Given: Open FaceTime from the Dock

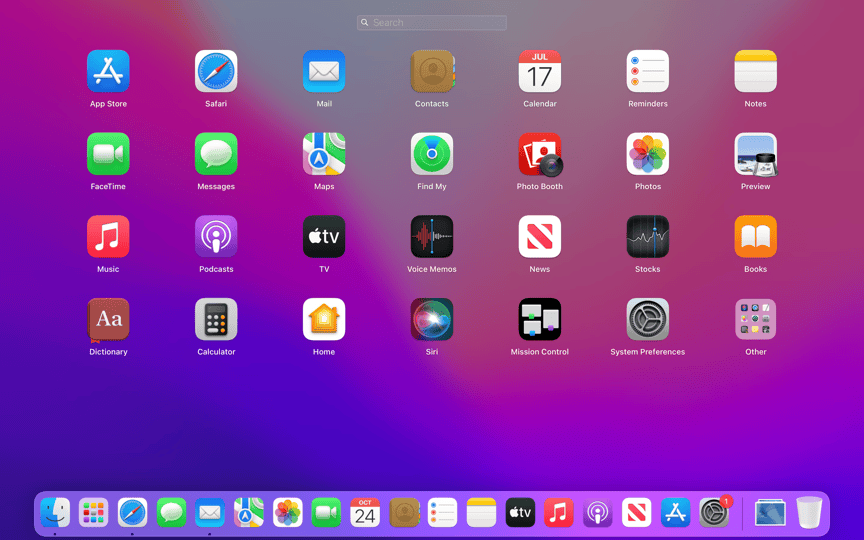Looking at the screenshot, I should pos(326,512).
